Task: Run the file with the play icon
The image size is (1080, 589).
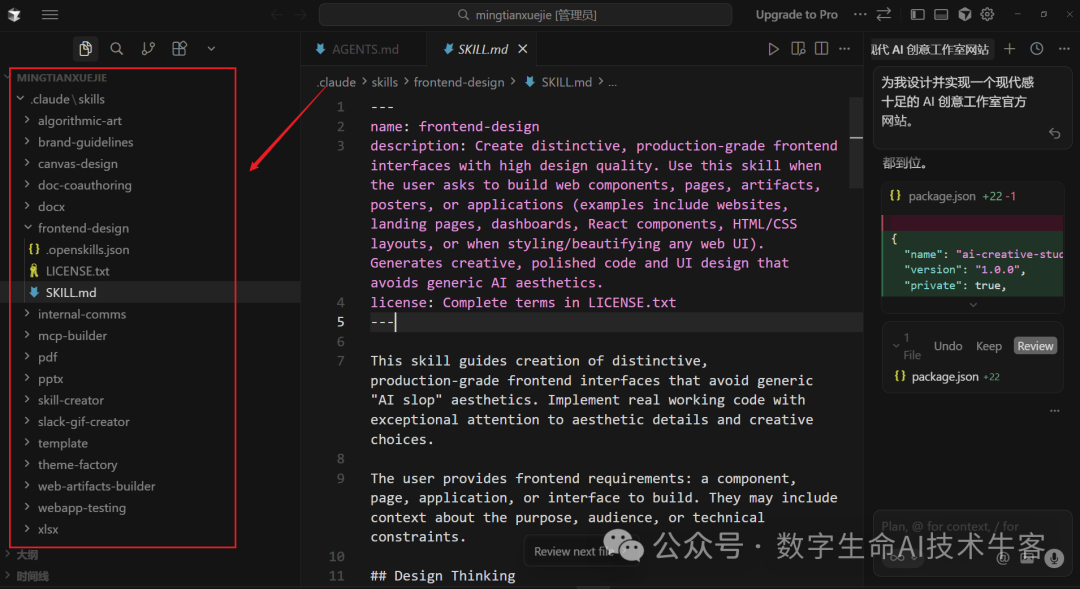Action: (x=773, y=49)
